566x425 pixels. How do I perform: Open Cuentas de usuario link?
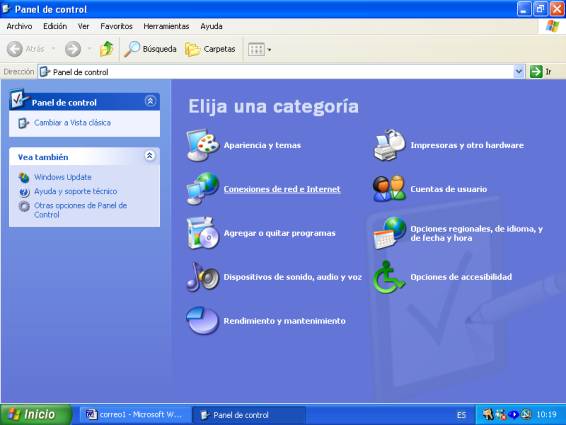pyautogui.click(x=449, y=189)
